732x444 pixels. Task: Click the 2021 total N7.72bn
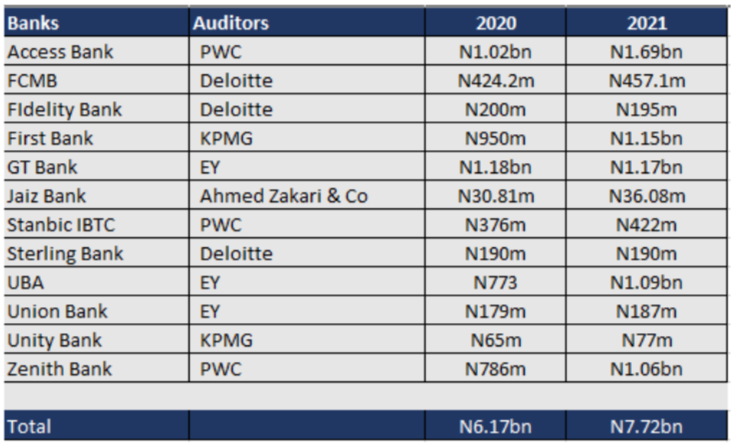pyautogui.click(x=646, y=427)
